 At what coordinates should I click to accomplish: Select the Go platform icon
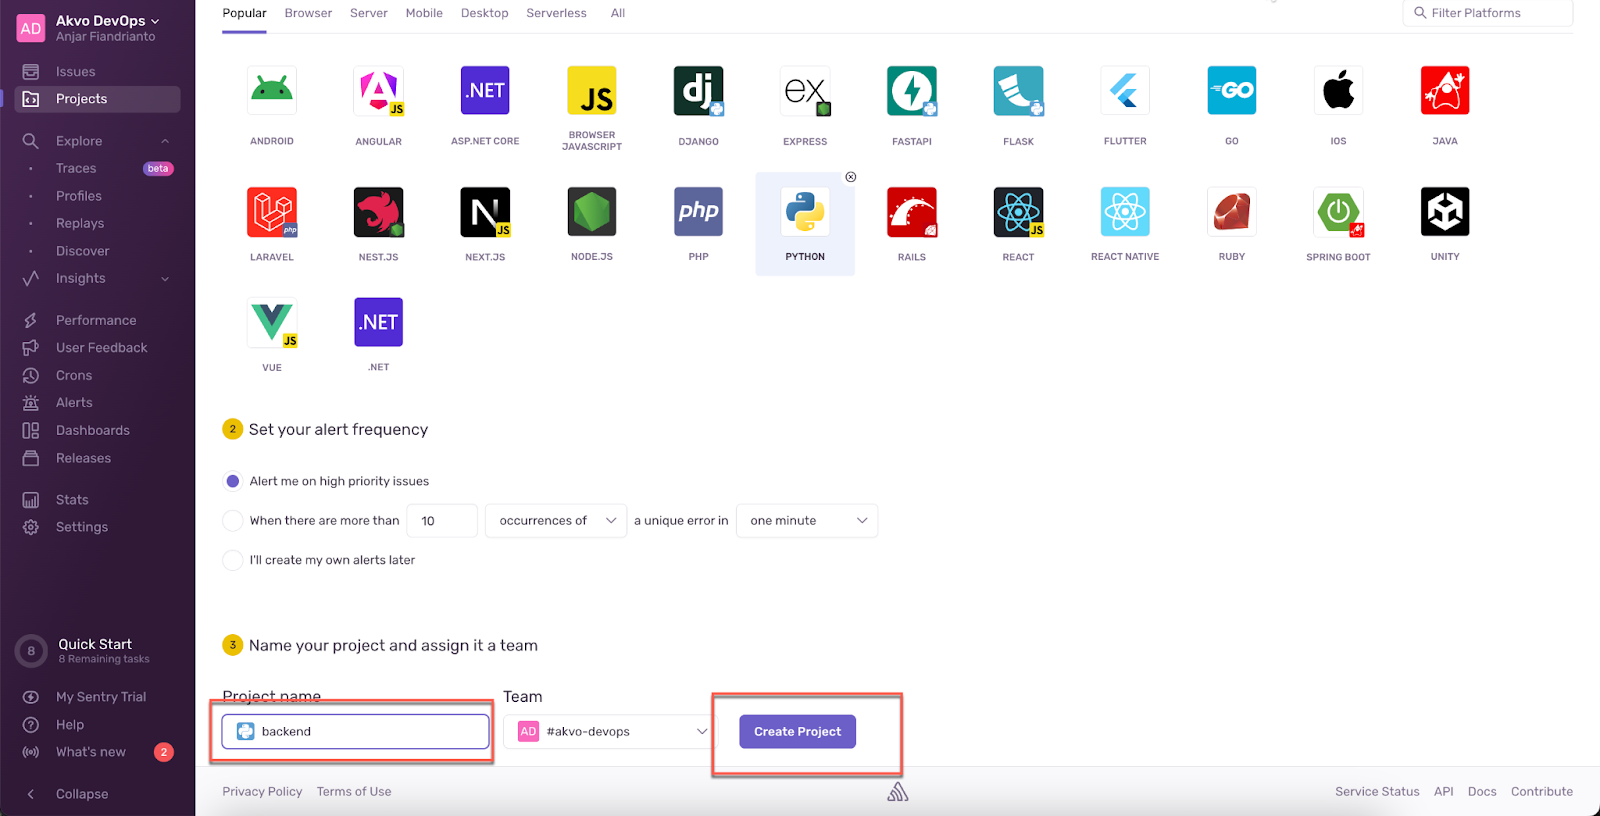click(1232, 91)
